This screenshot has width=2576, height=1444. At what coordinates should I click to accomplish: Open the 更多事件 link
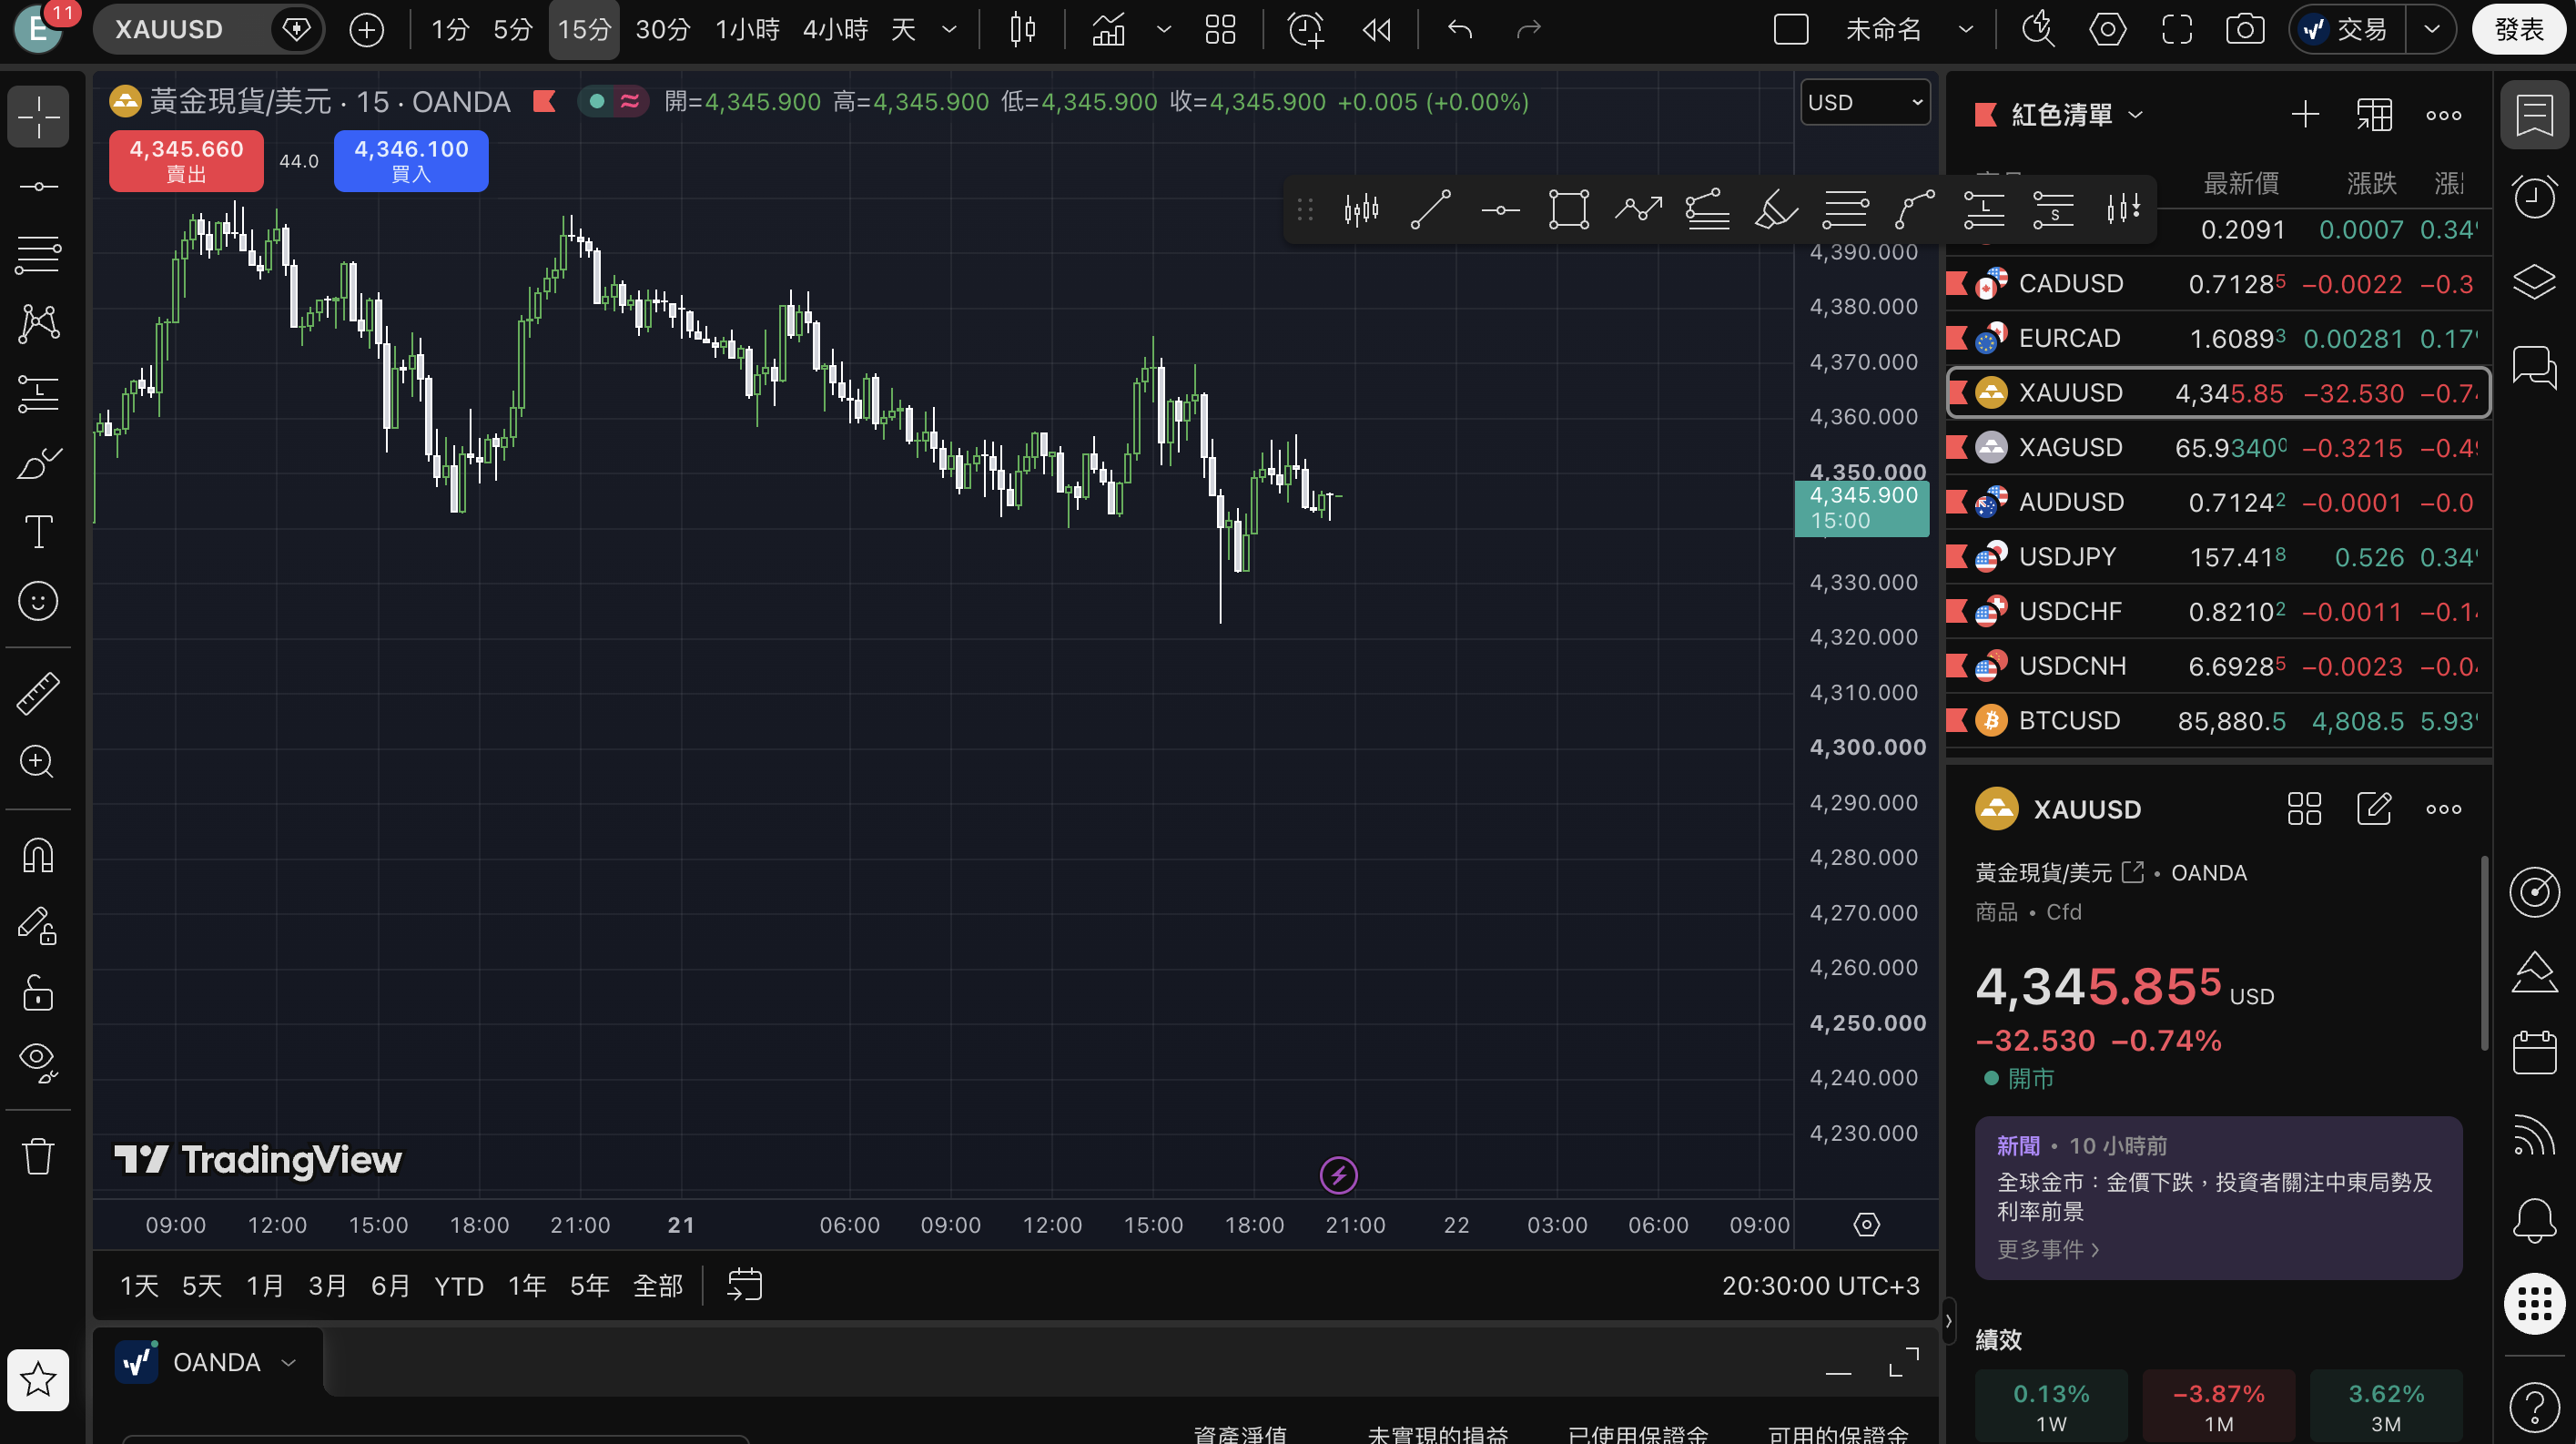2047,1249
